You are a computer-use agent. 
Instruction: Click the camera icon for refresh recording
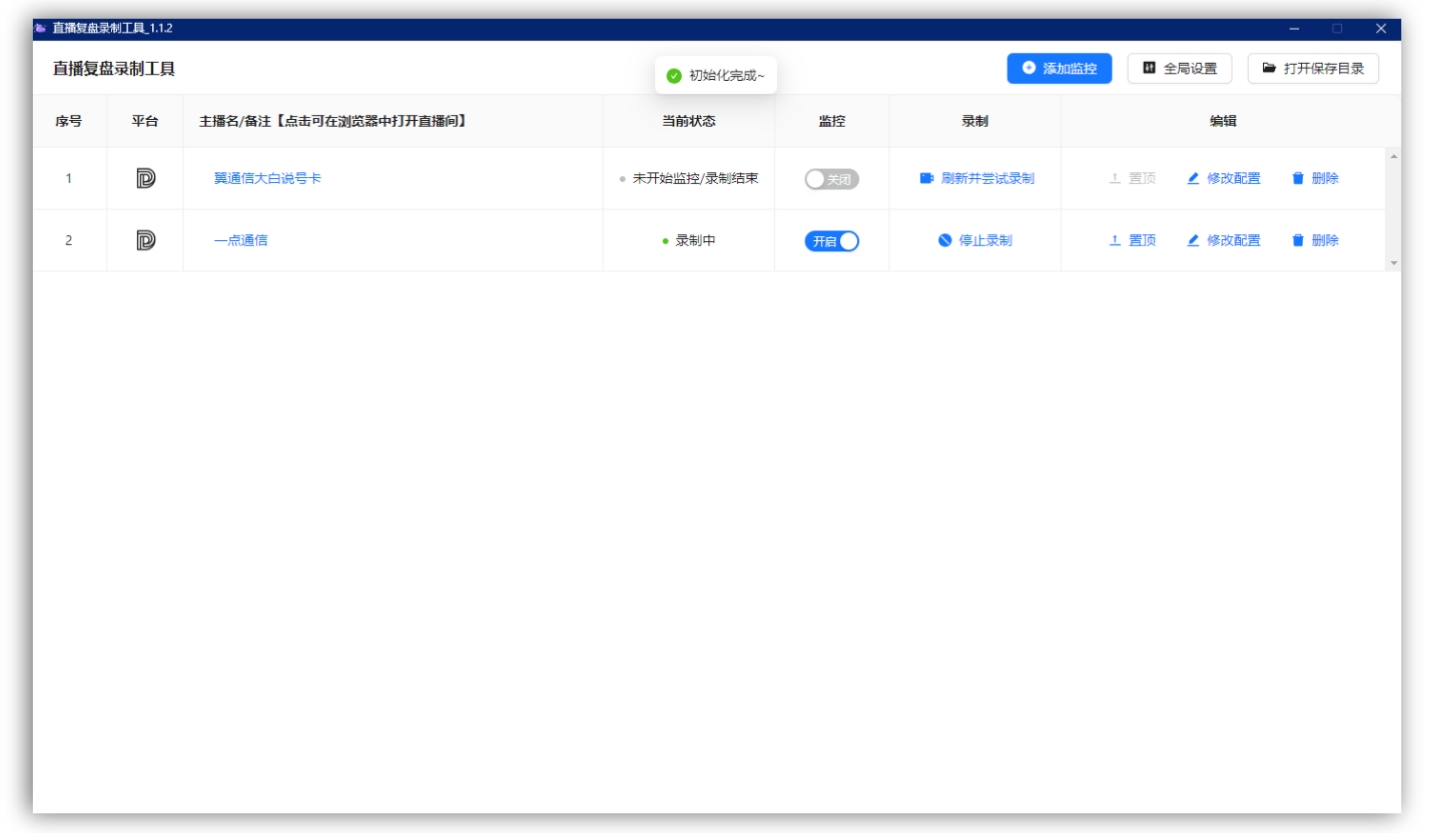point(926,178)
